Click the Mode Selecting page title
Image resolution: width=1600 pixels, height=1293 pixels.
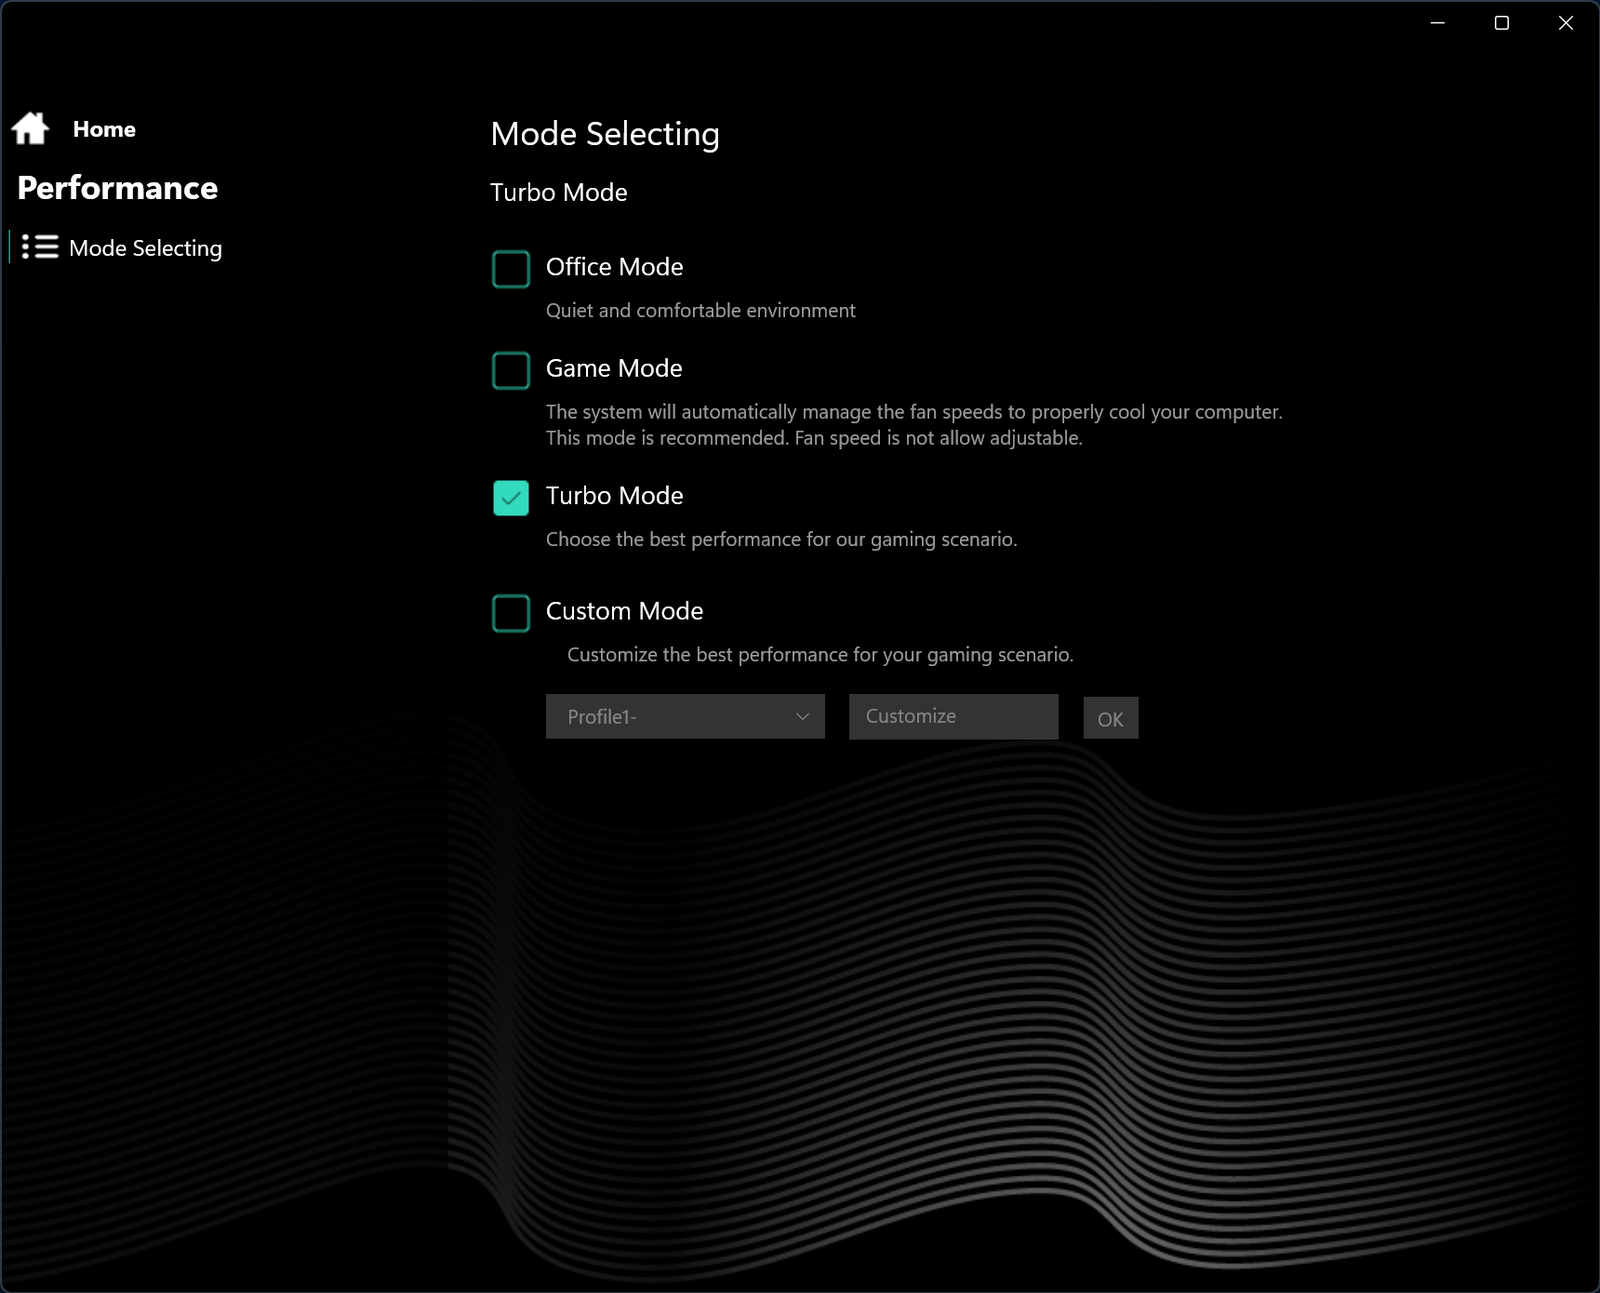(605, 134)
